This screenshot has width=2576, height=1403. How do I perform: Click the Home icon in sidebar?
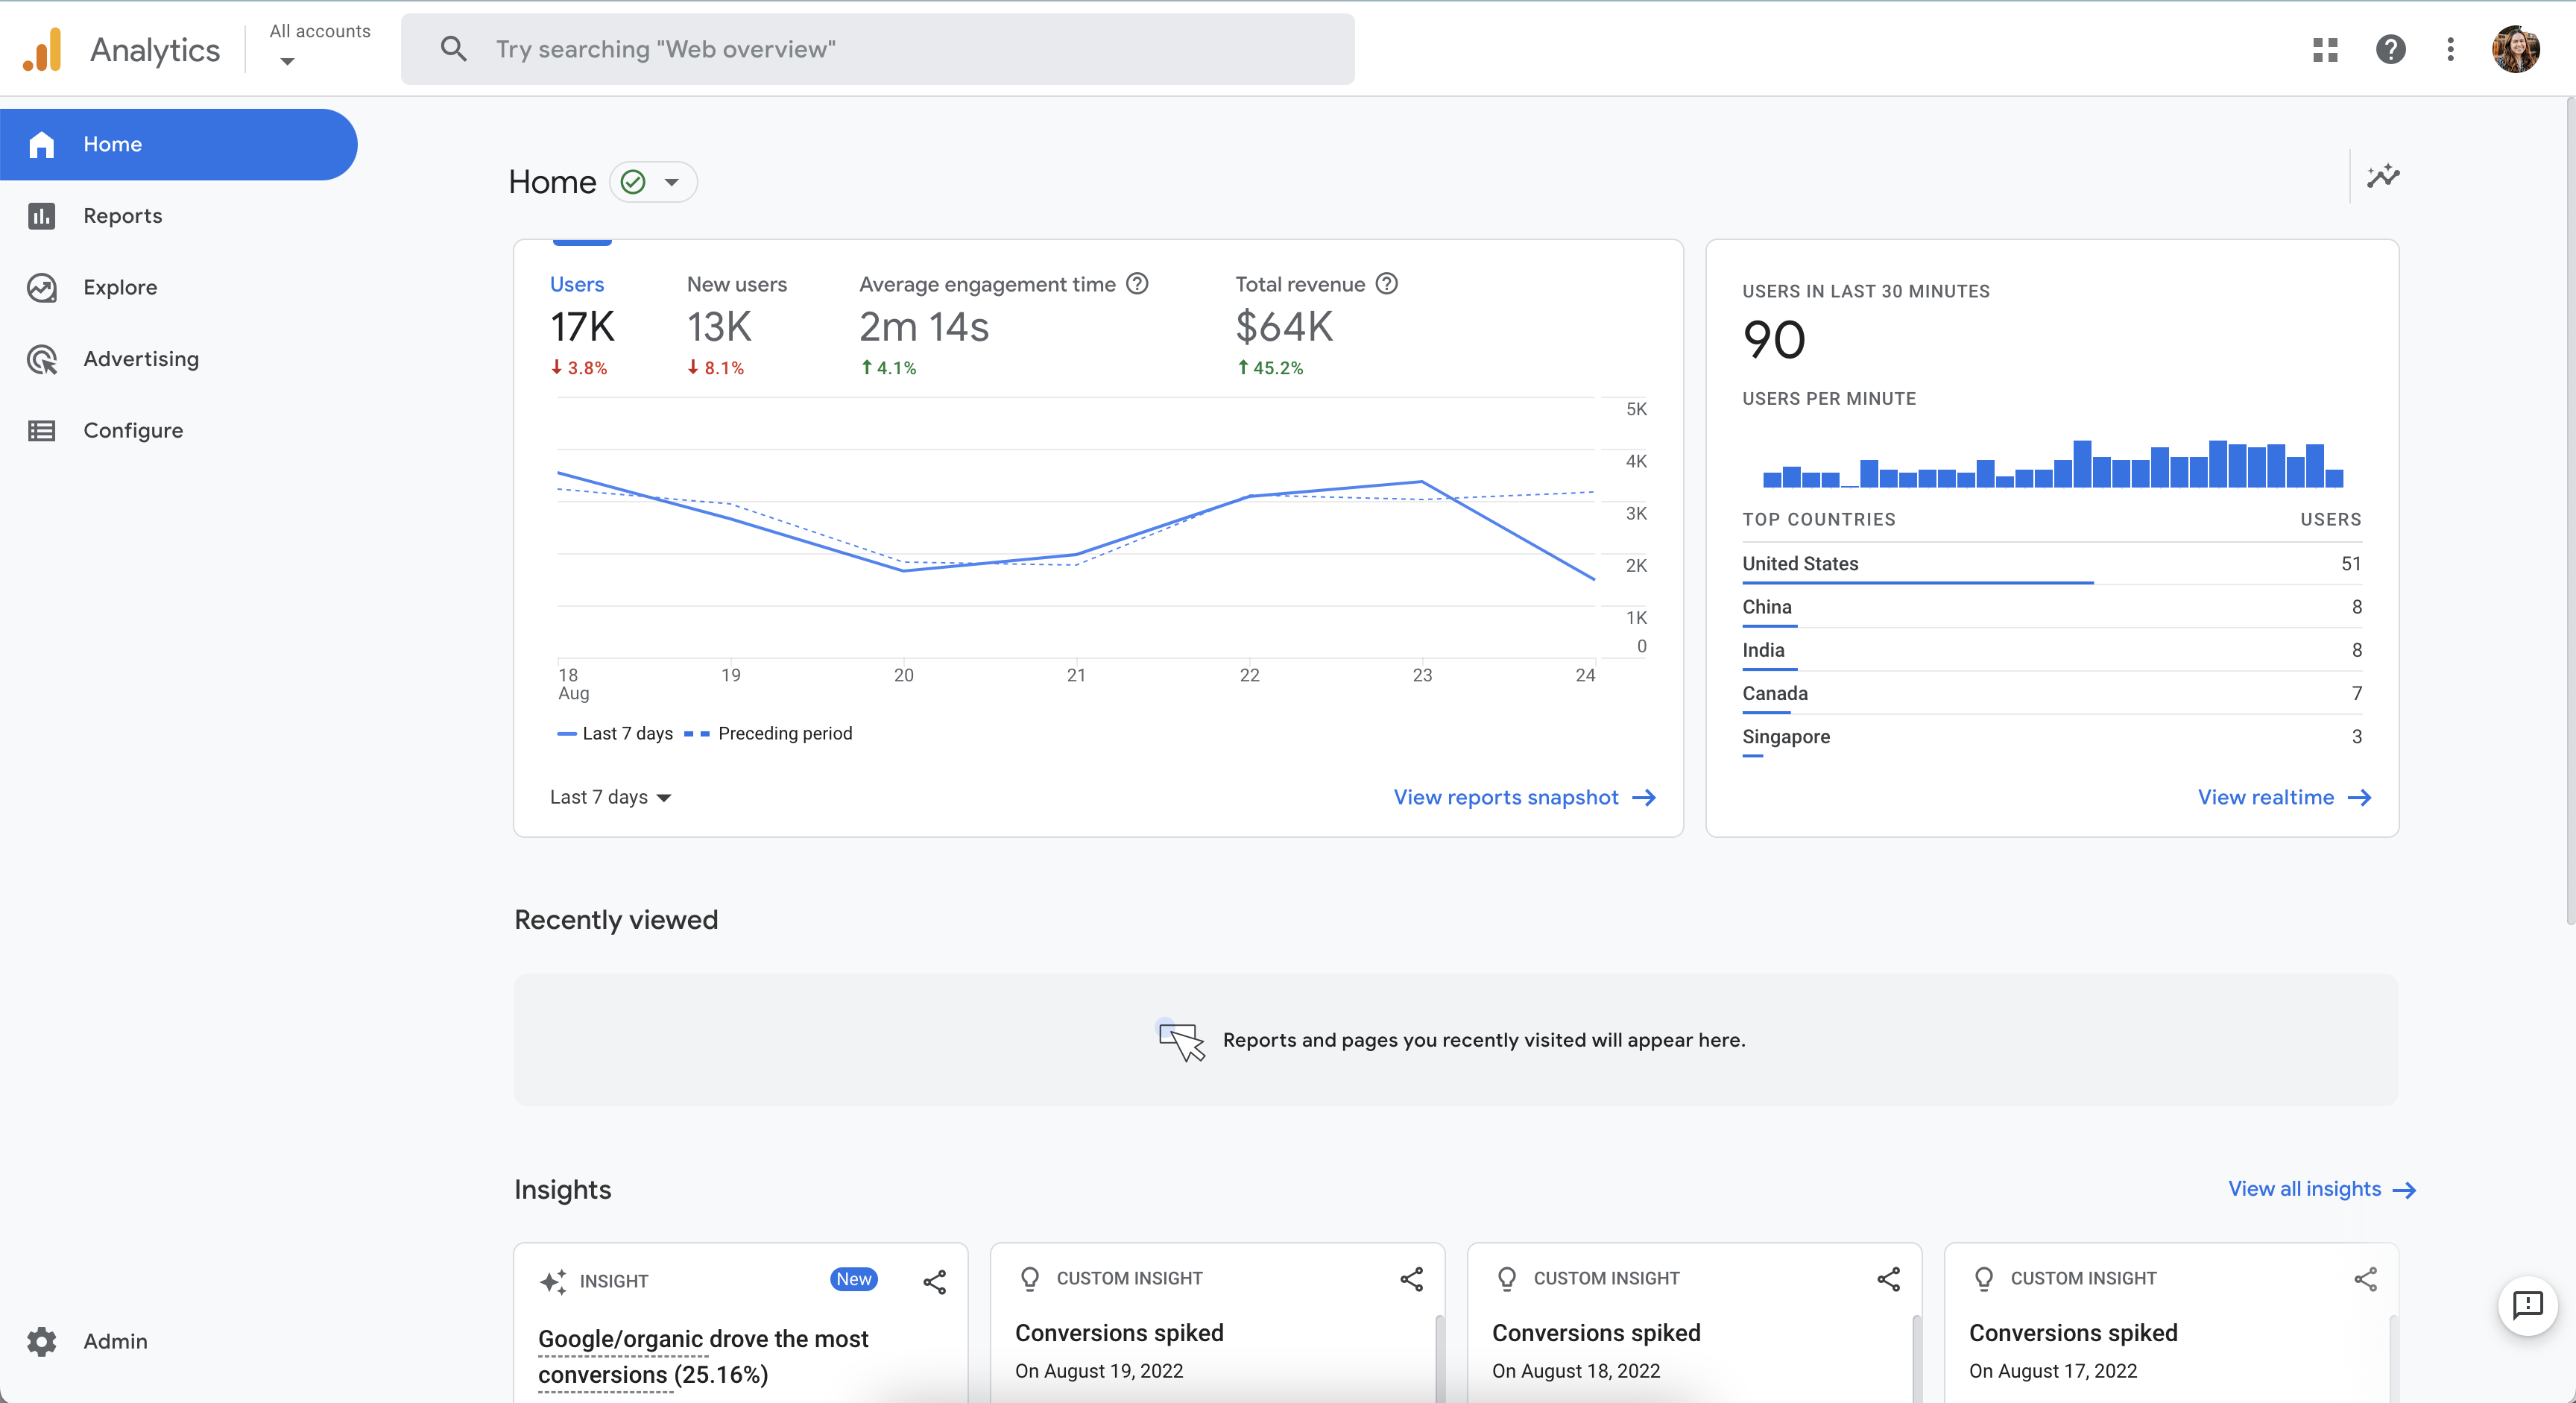pyautogui.click(x=41, y=144)
